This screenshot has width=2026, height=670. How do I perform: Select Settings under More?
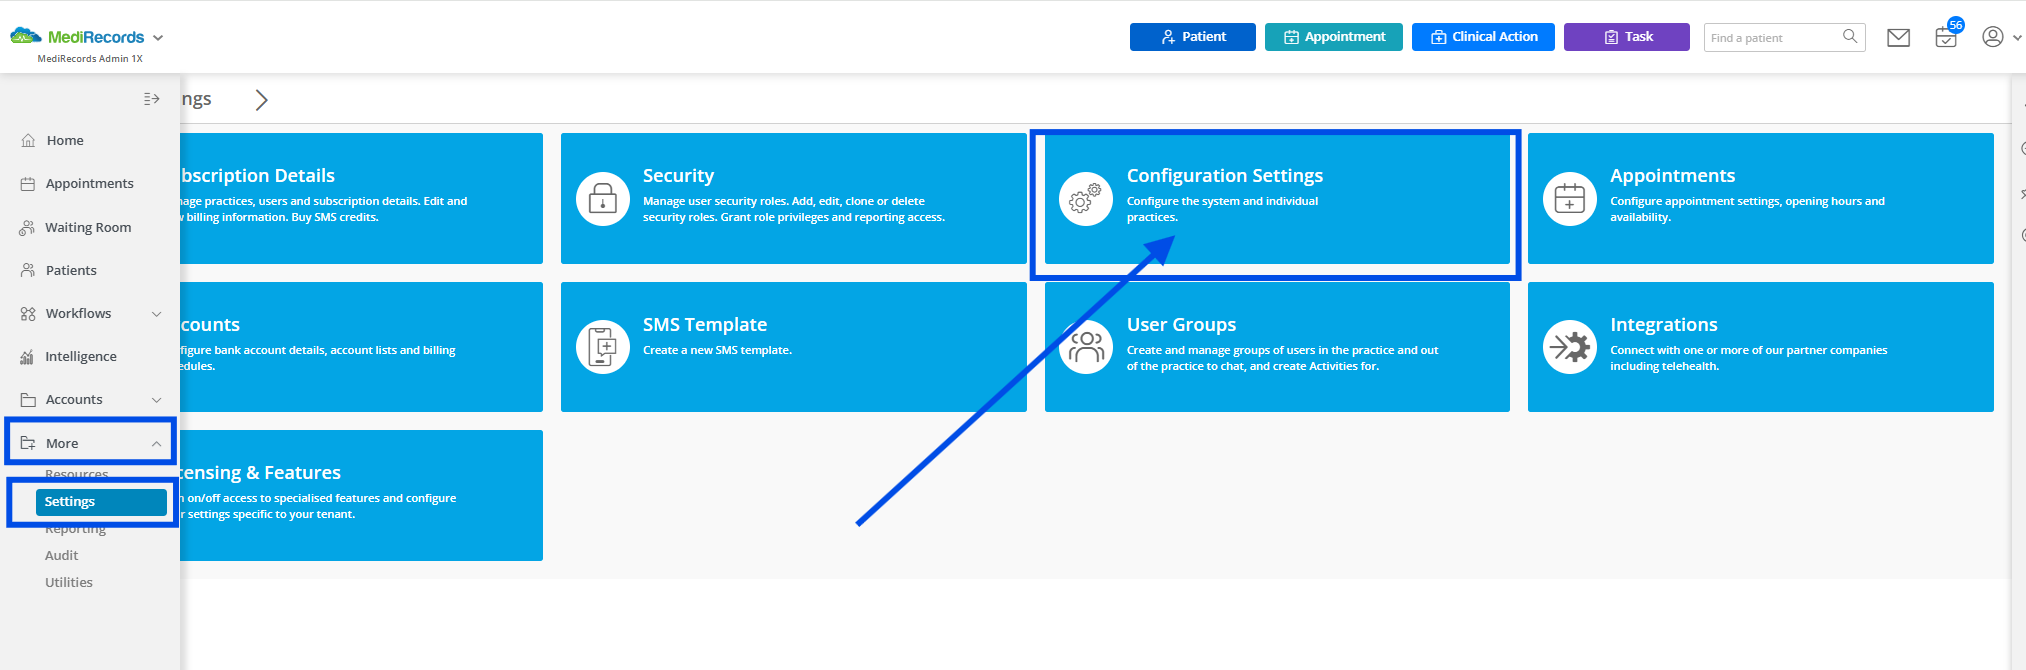coord(101,502)
